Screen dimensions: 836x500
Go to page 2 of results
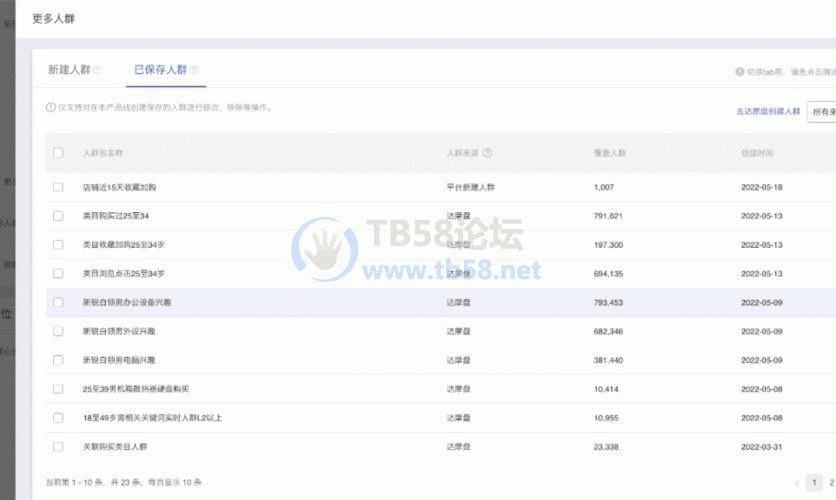(829, 482)
